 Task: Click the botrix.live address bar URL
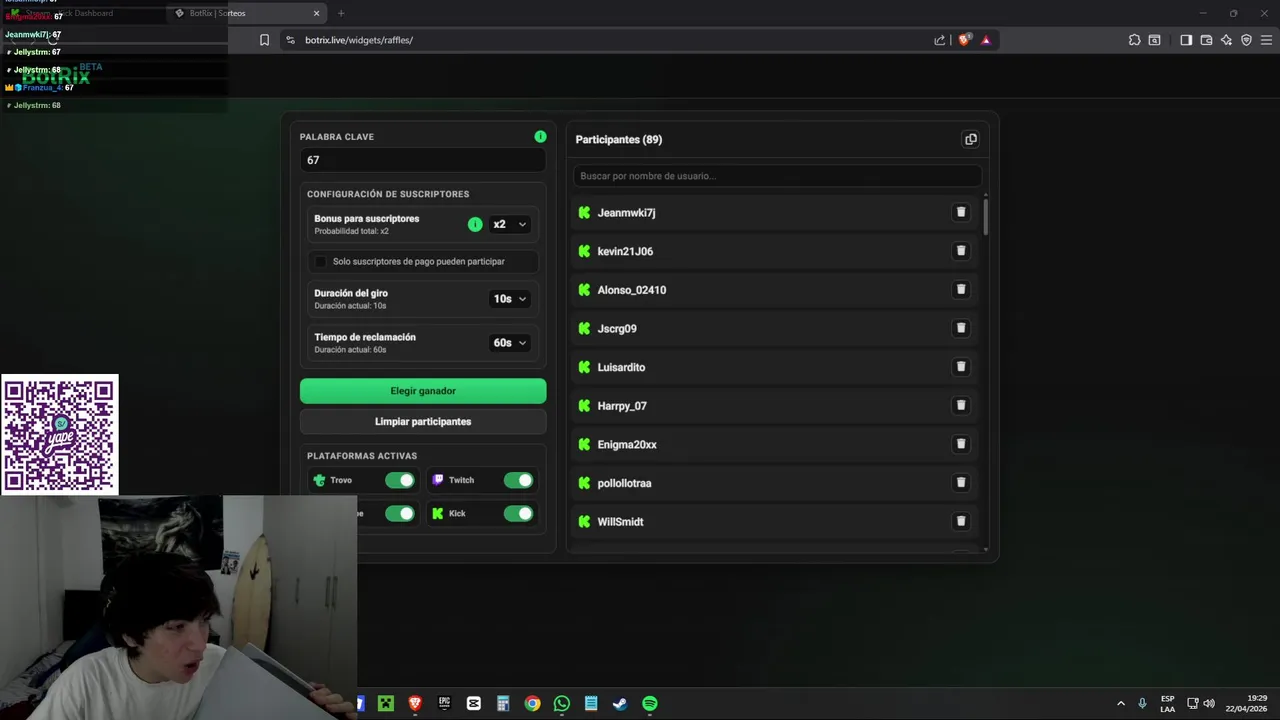pyautogui.click(x=359, y=40)
